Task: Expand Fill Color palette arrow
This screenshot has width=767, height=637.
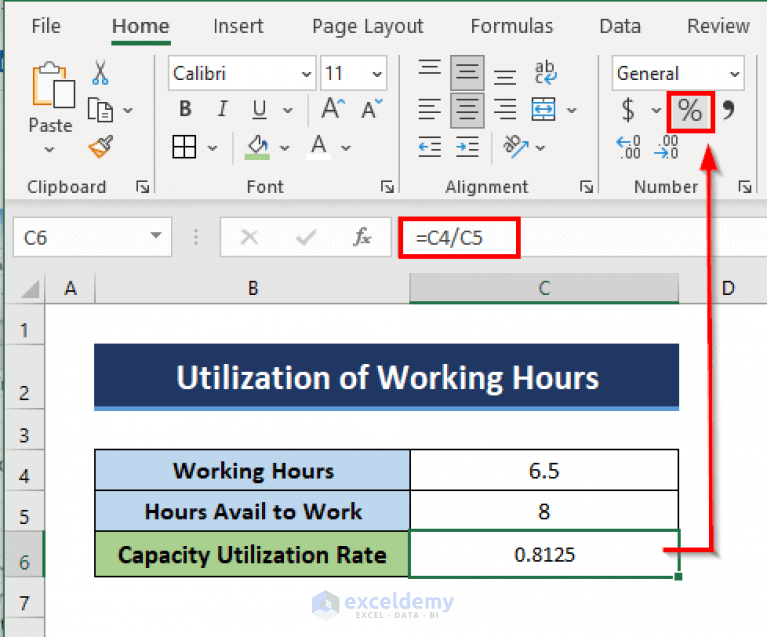Action: (285, 148)
